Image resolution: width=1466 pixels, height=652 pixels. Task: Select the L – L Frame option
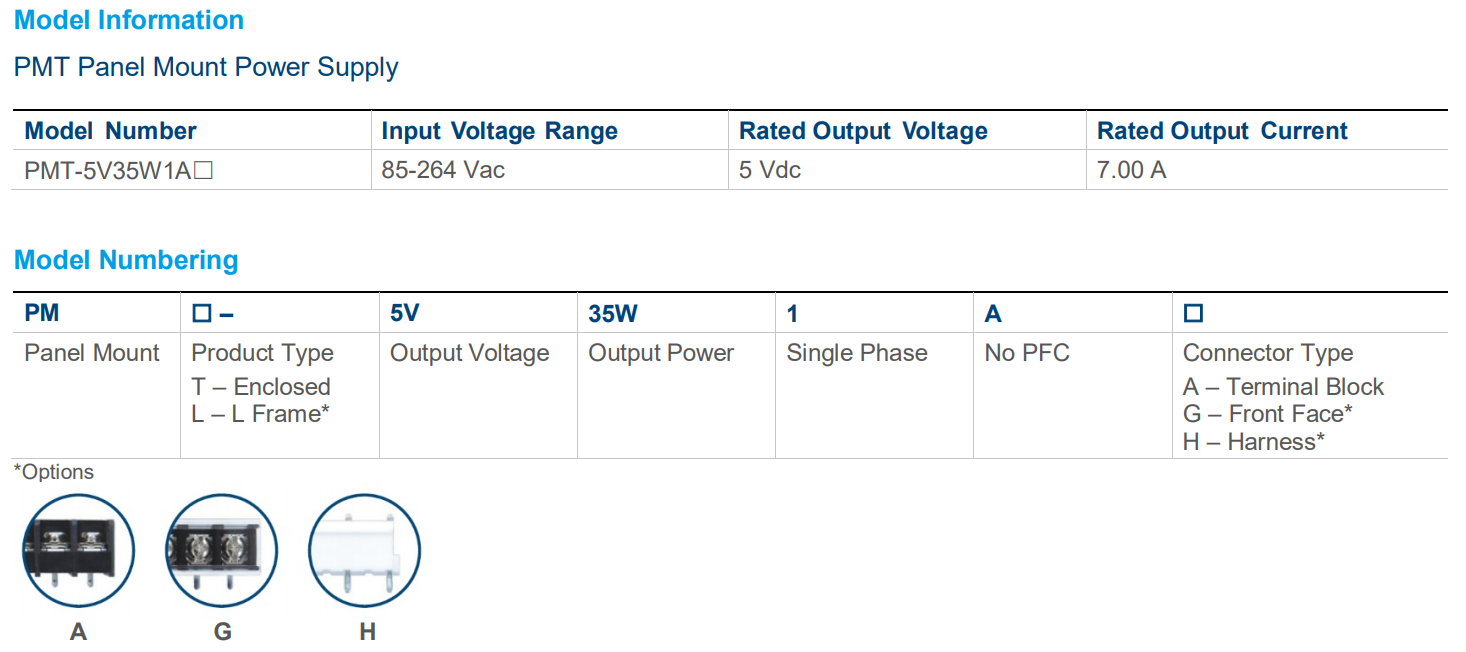point(261,414)
